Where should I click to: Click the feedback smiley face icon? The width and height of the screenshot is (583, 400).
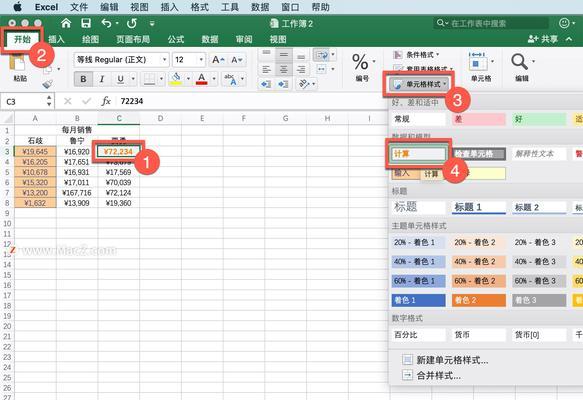pyautogui.click(x=564, y=23)
